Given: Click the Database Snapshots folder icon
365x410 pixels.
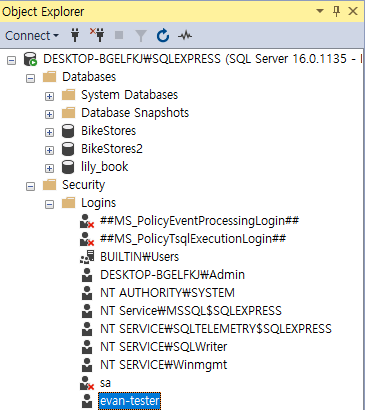Looking at the screenshot, I should [x=69, y=113].
